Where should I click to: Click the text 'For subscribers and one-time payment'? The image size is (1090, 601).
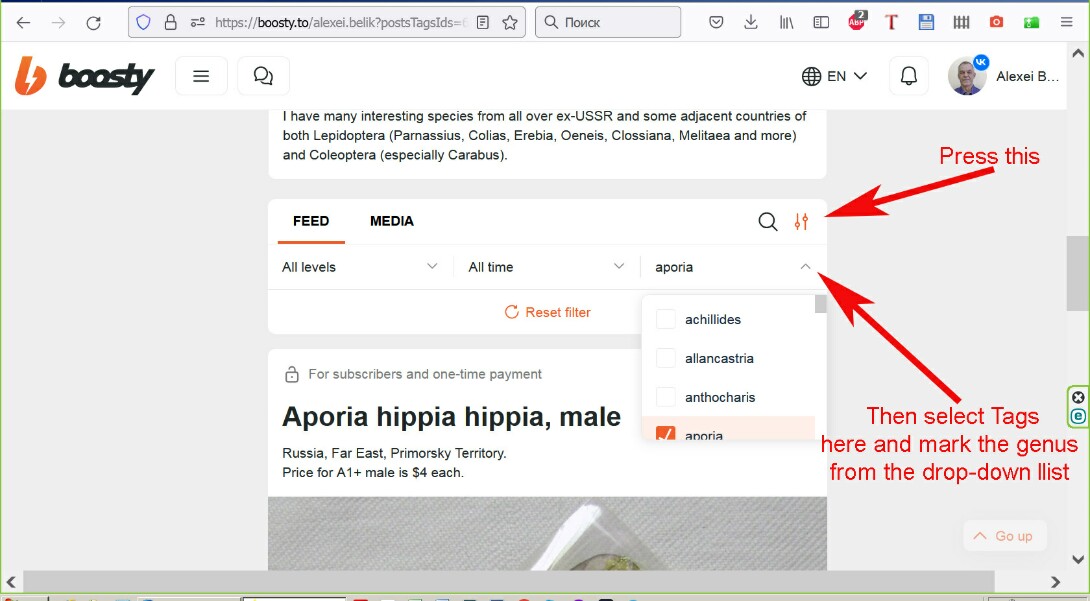tap(425, 374)
